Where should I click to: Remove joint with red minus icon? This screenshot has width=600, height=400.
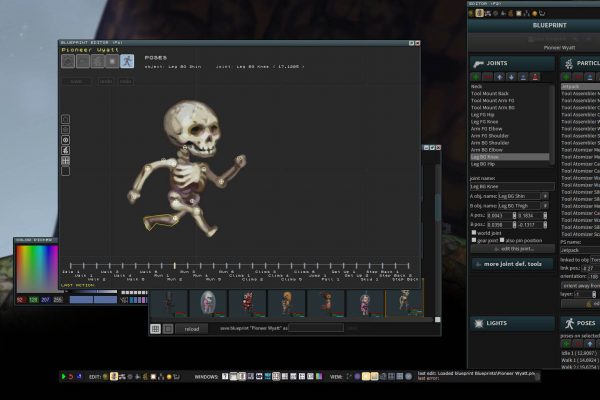(x=487, y=77)
